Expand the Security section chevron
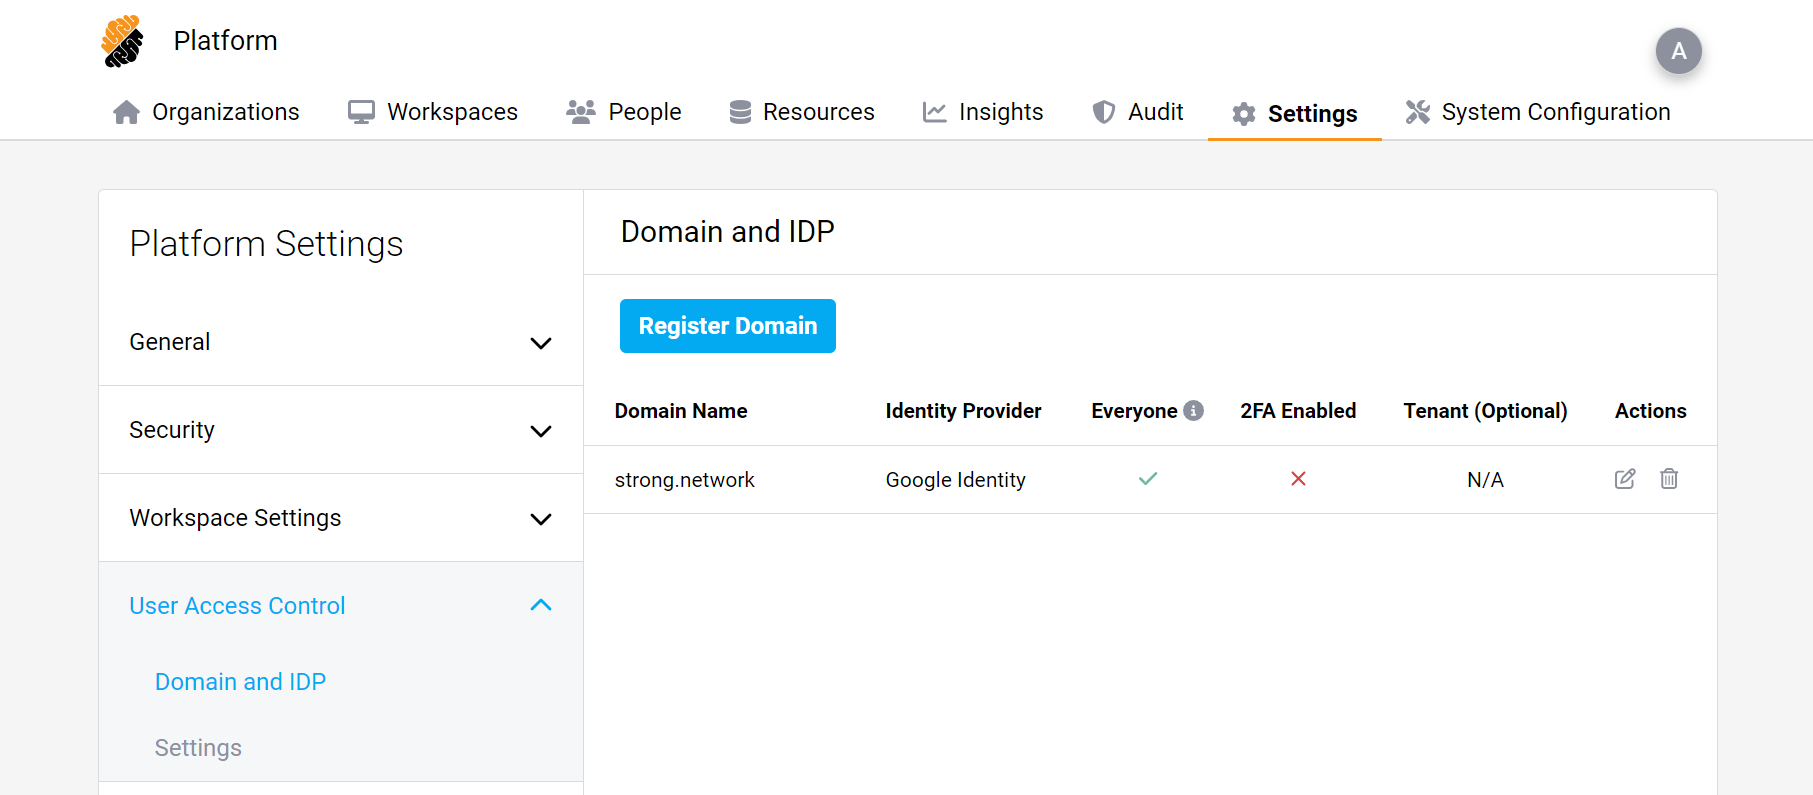This screenshot has width=1813, height=795. coord(540,431)
